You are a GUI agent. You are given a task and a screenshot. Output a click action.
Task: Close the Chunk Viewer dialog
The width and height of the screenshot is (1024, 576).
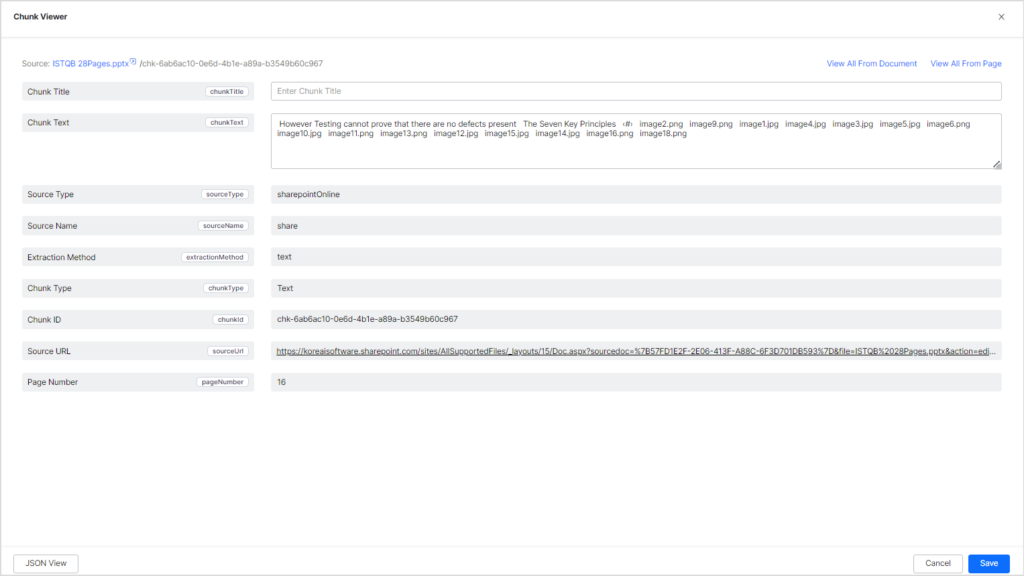pos(1001,16)
